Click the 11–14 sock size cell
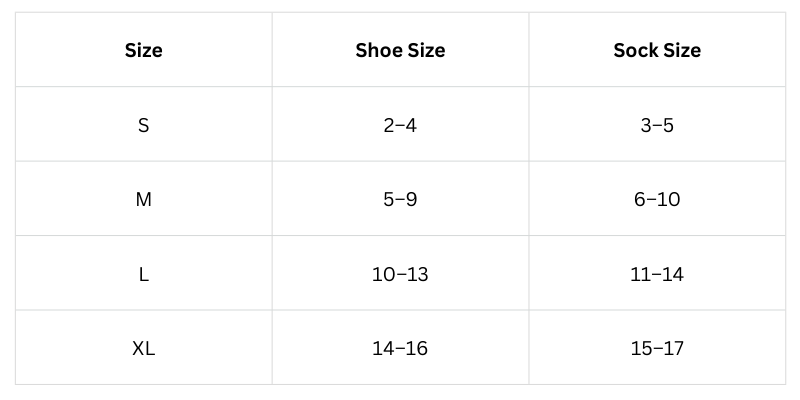The height and width of the screenshot is (400, 800). pos(657,274)
